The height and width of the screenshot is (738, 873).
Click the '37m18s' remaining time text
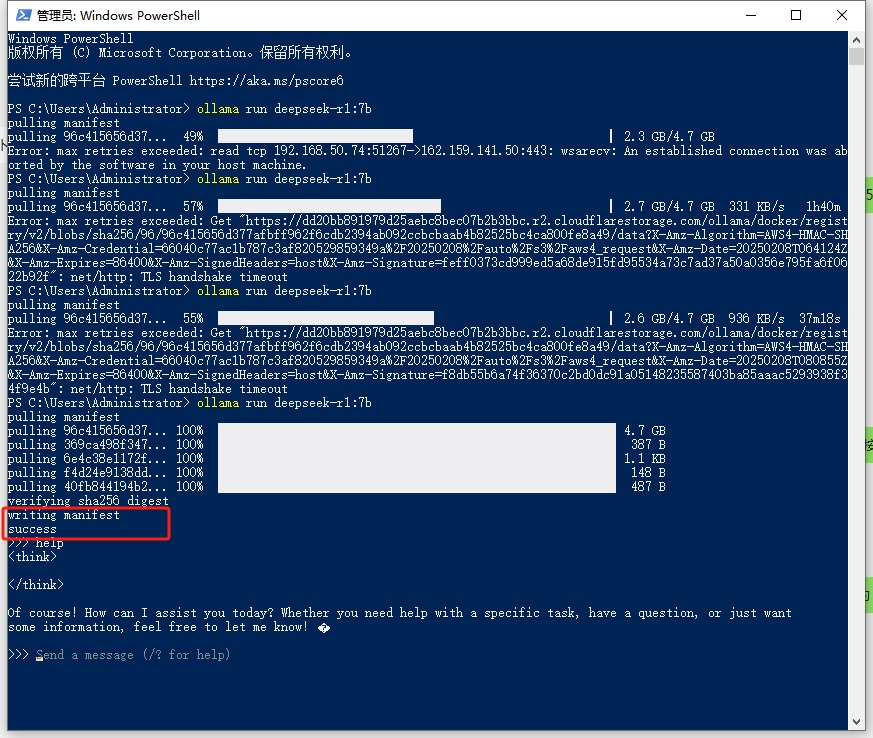coord(820,318)
